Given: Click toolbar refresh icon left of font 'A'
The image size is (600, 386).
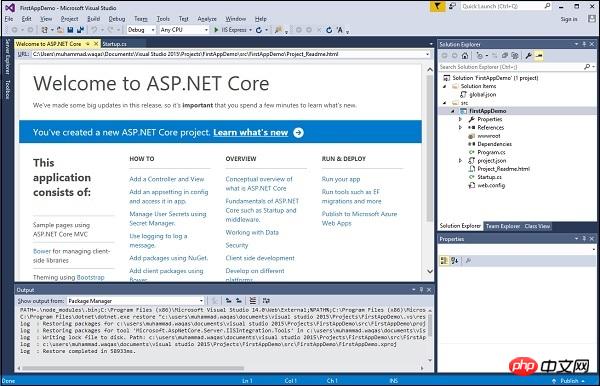Looking at the screenshot, I should tap(329, 30).
